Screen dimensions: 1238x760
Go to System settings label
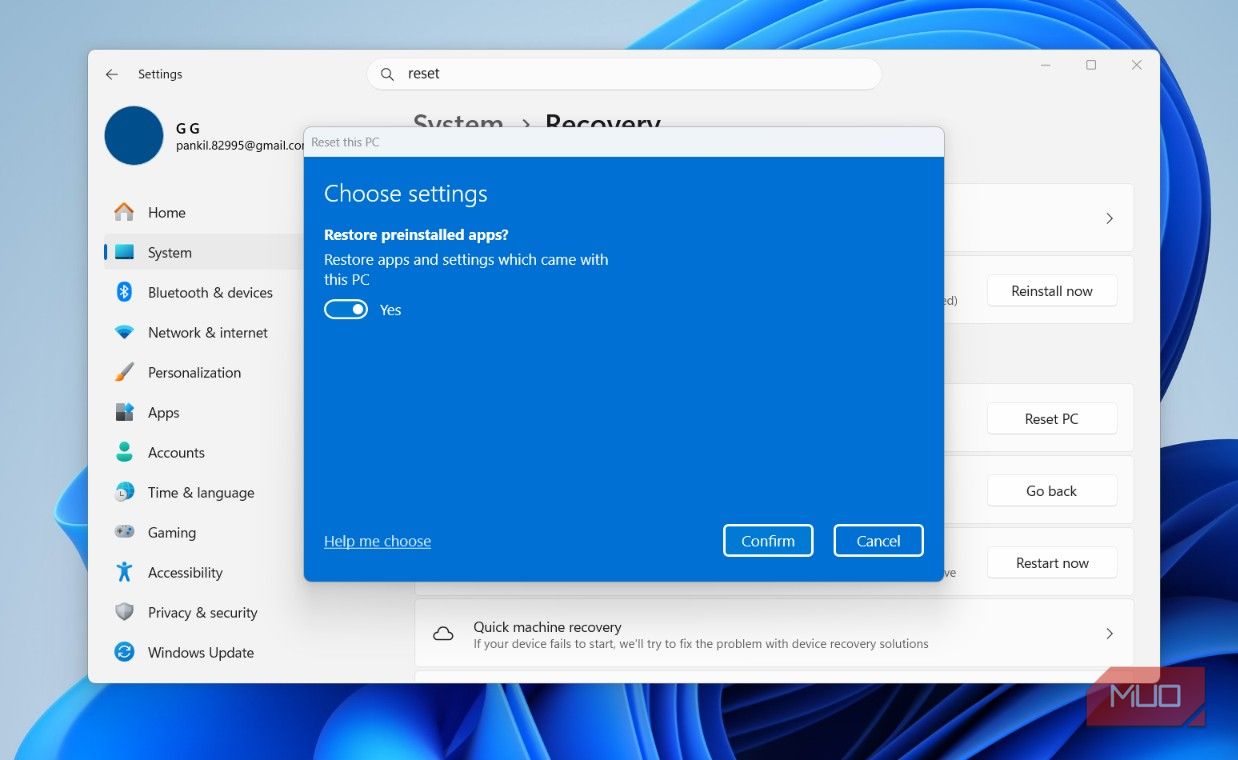click(x=170, y=252)
